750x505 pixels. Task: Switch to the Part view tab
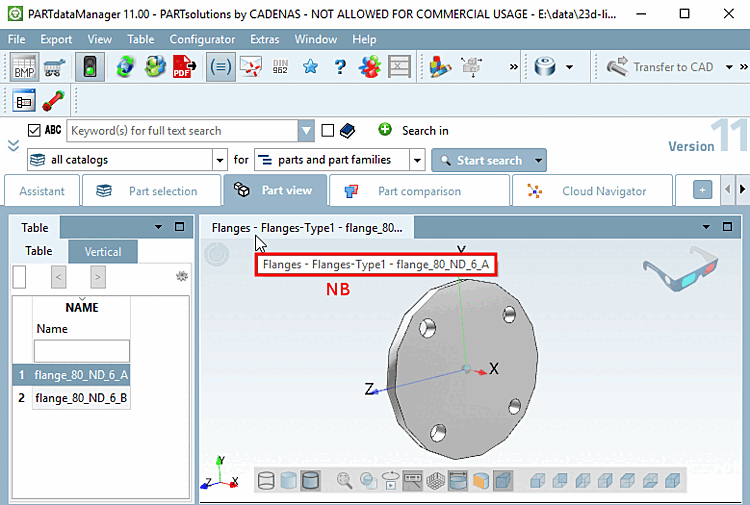pyautogui.click(x=276, y=190)
